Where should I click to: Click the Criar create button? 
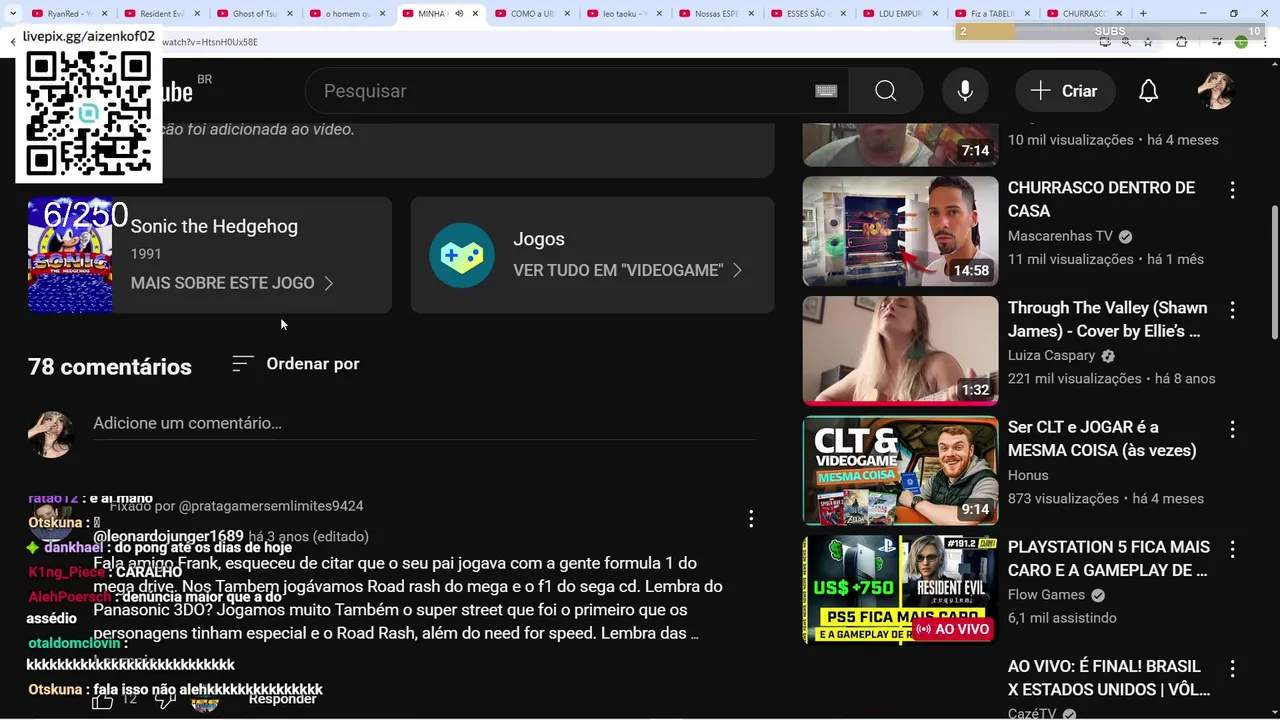[x=1065, y=91]
